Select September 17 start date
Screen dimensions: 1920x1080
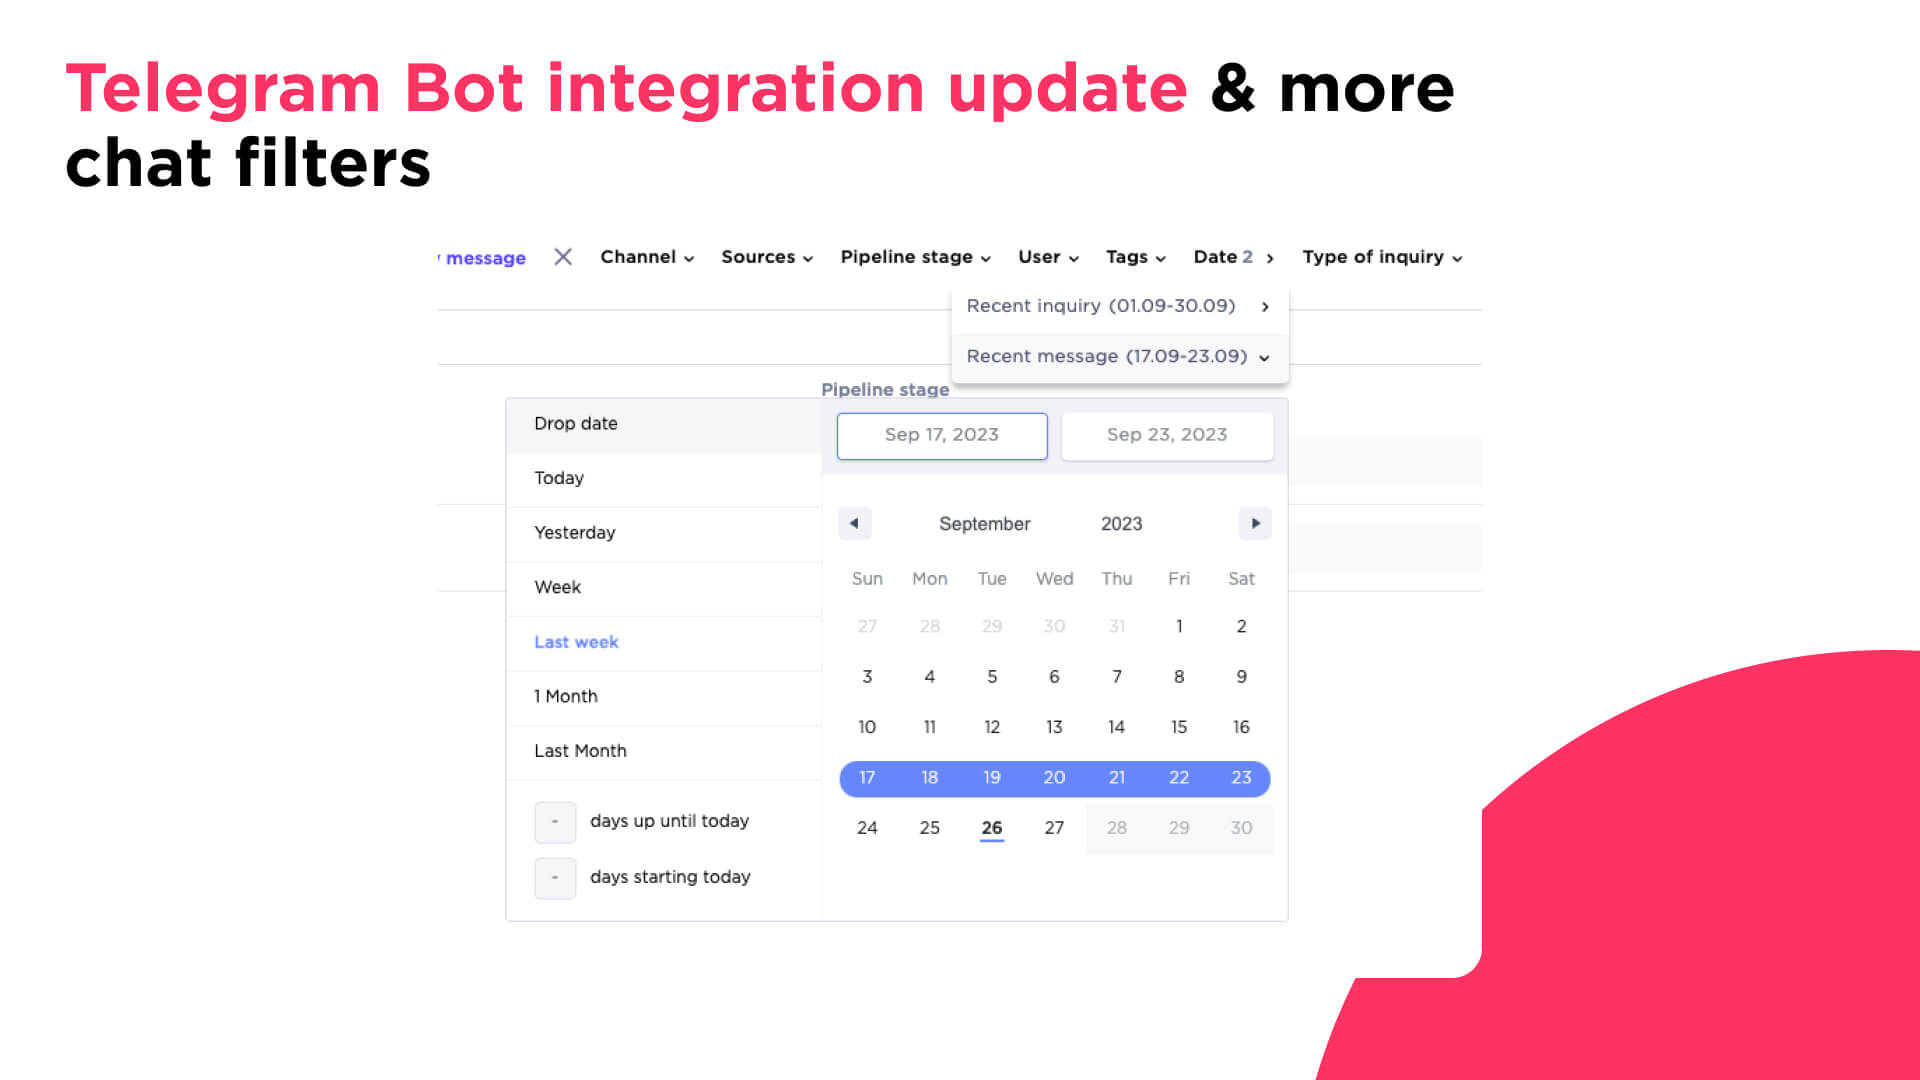coord(868,778)
